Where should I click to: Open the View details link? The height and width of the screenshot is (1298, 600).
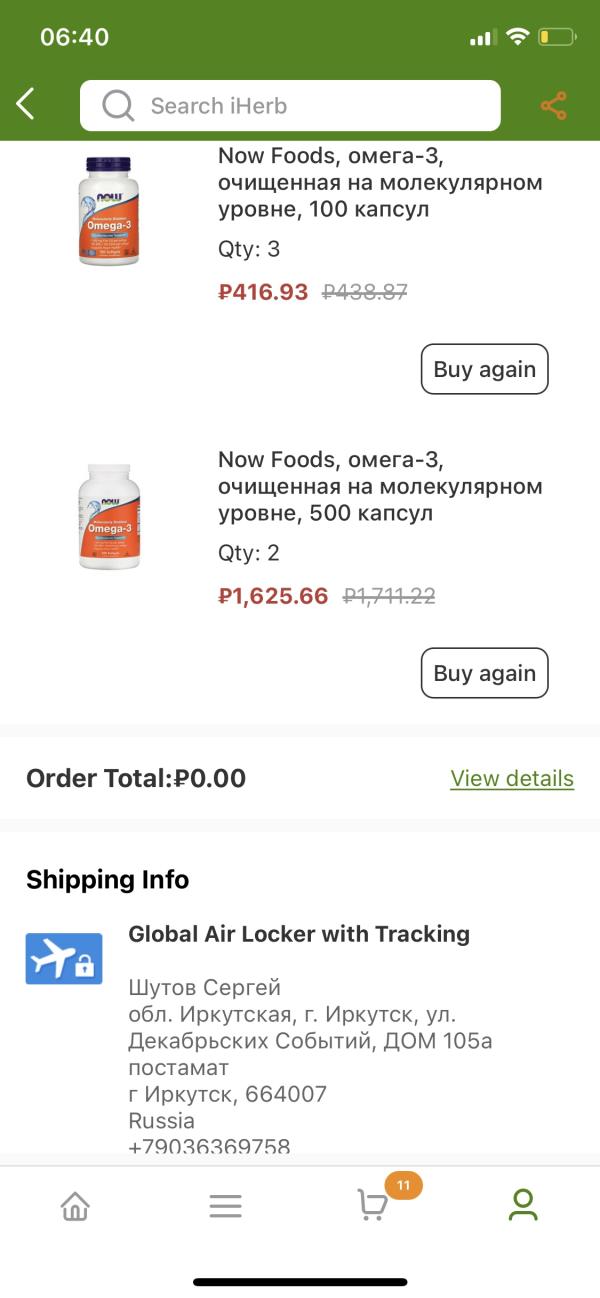pyautogui.click(x=511, y=778)
